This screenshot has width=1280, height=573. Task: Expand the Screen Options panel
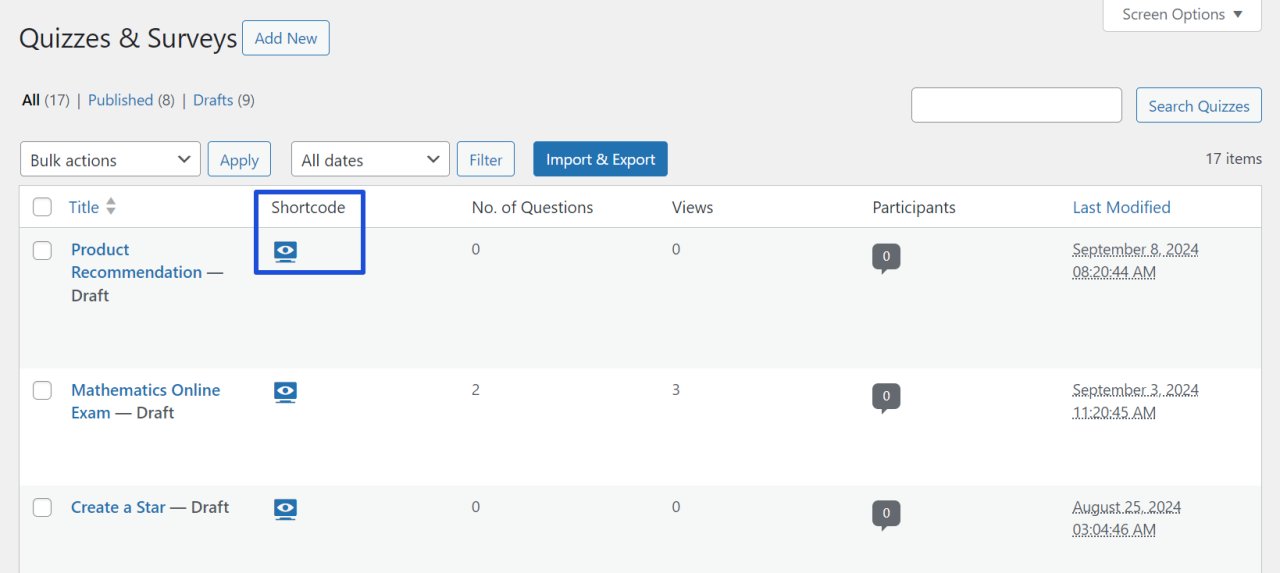1182,15
